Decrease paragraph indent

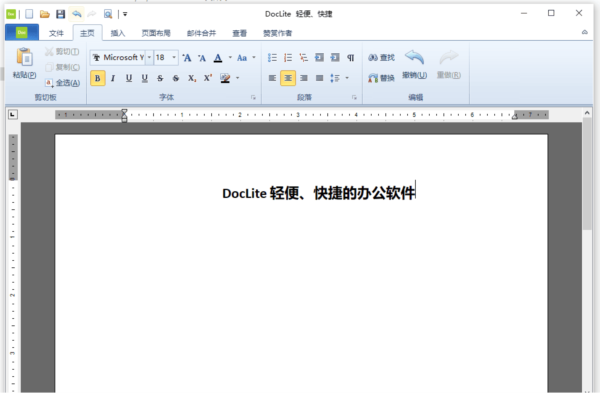319,58
